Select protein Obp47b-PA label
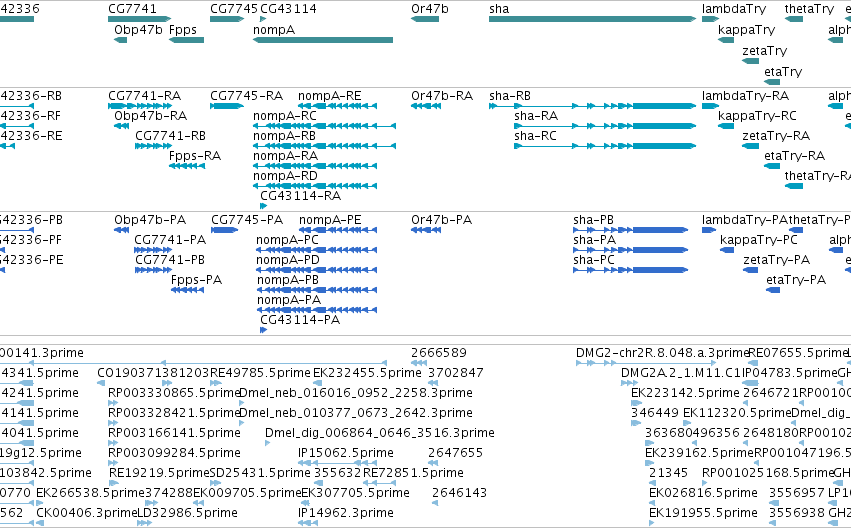Viewport: 851px width, 528px height. pos(150,220)
